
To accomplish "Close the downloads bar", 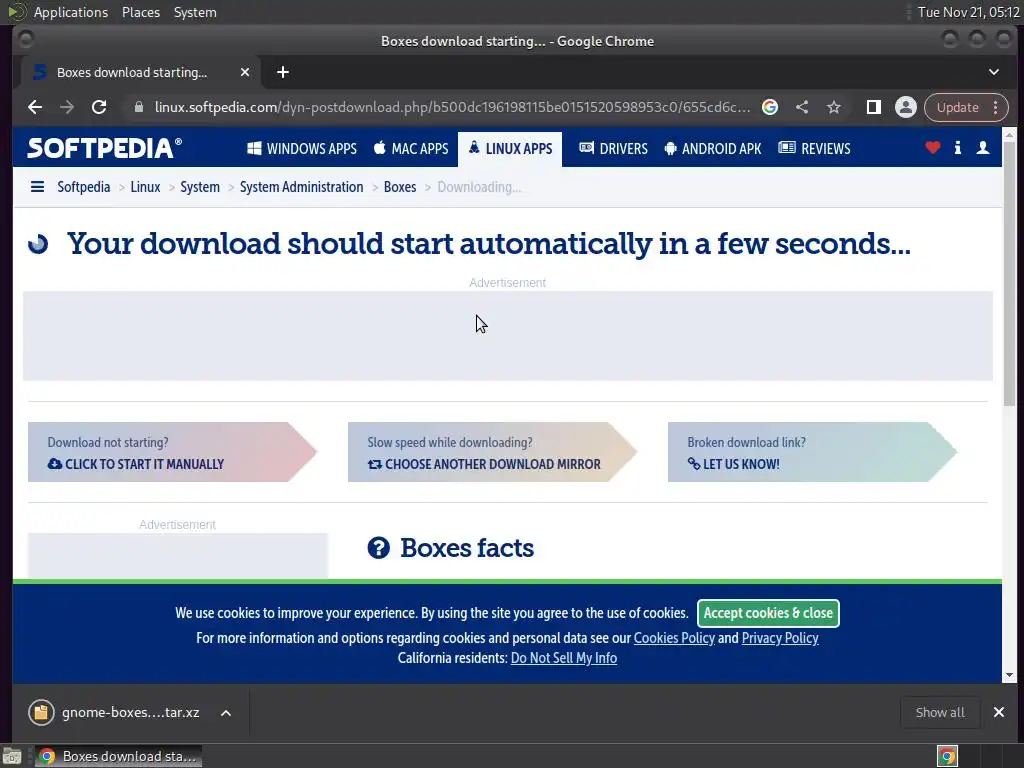I will (999, 712).
